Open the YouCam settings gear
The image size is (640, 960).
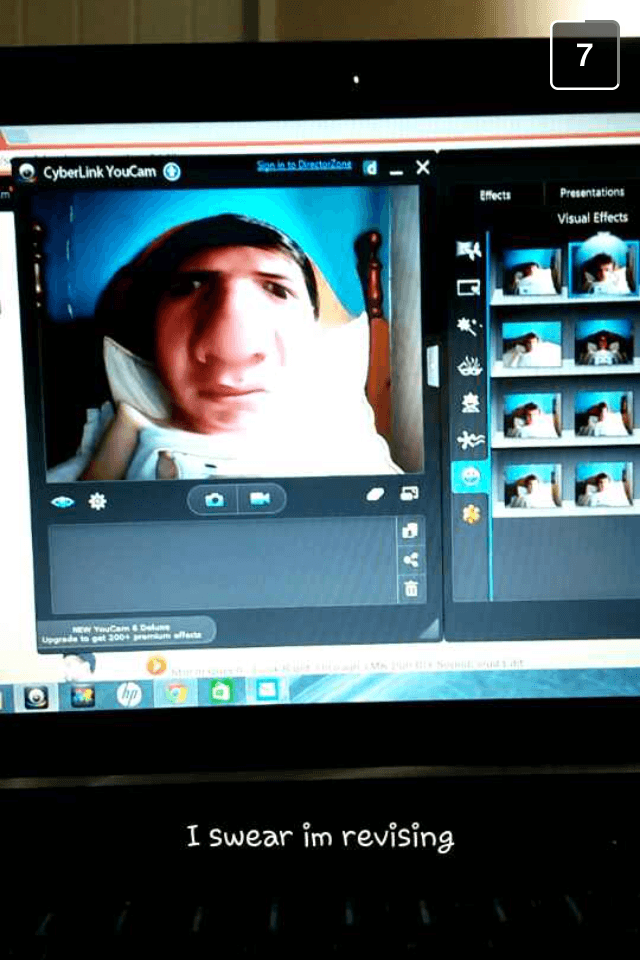(x=97, y=501)
